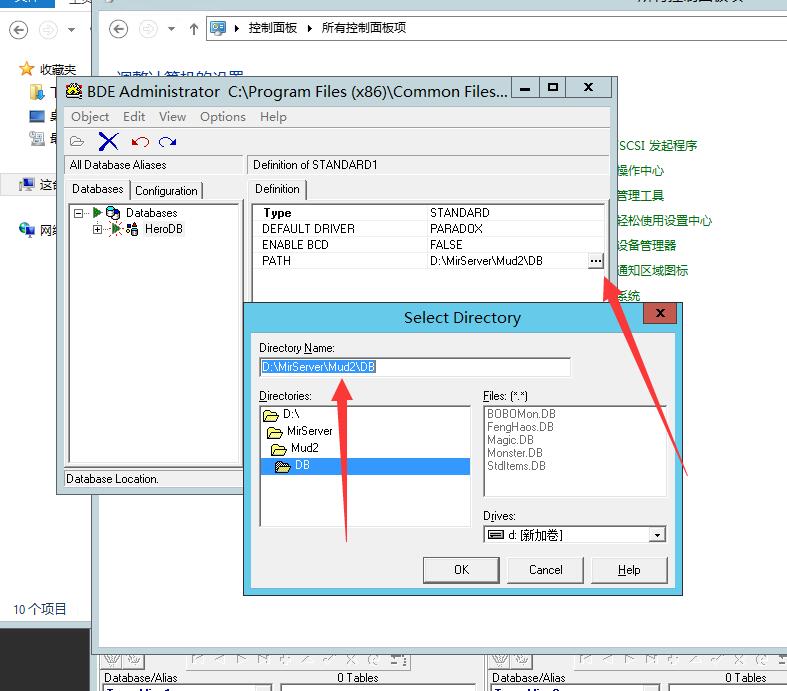This screenshot has width=787, height=691.
Task: Click the Explorer back arrow button
Action: [x=119, y=29]
